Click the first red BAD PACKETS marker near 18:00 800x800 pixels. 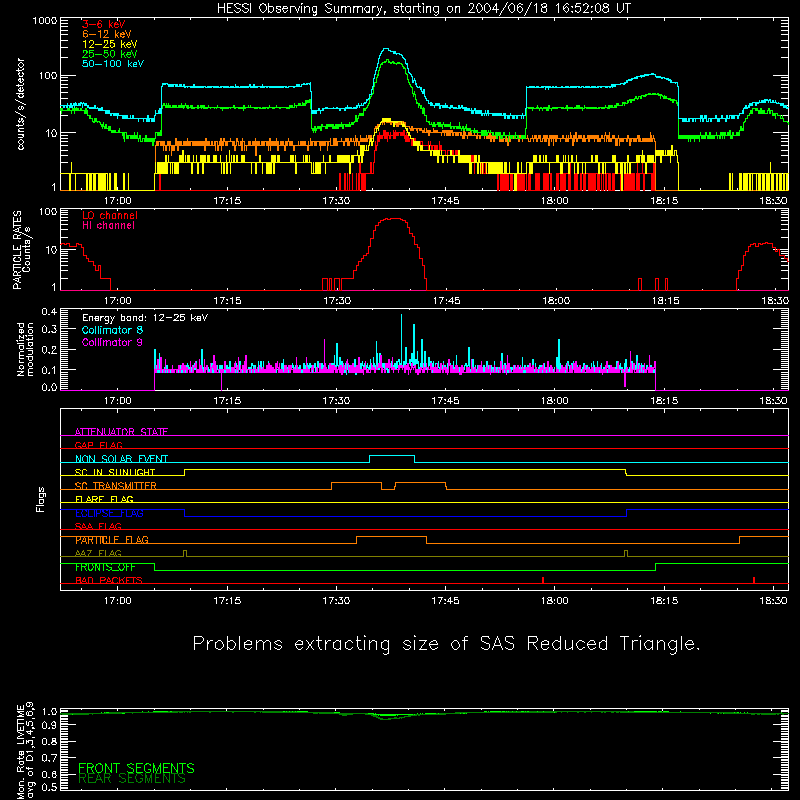coord(543,580)
